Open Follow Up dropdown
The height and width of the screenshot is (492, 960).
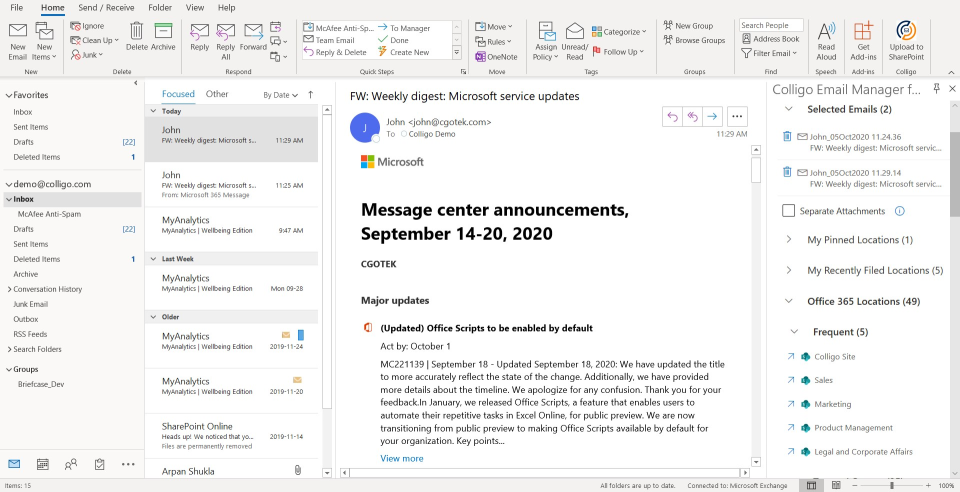[x=618, y=52]
